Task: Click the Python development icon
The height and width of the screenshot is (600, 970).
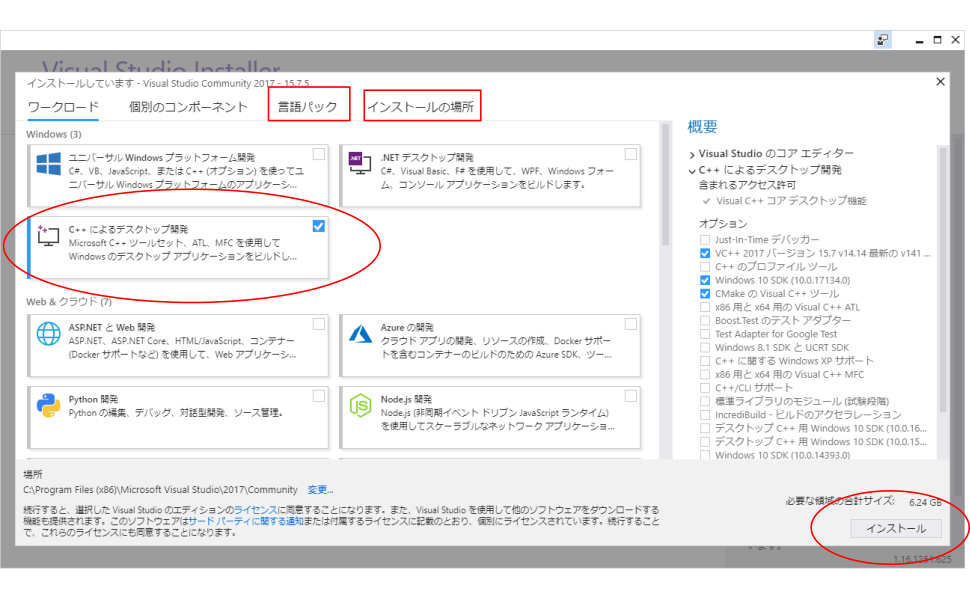Action: pos(48,405)
